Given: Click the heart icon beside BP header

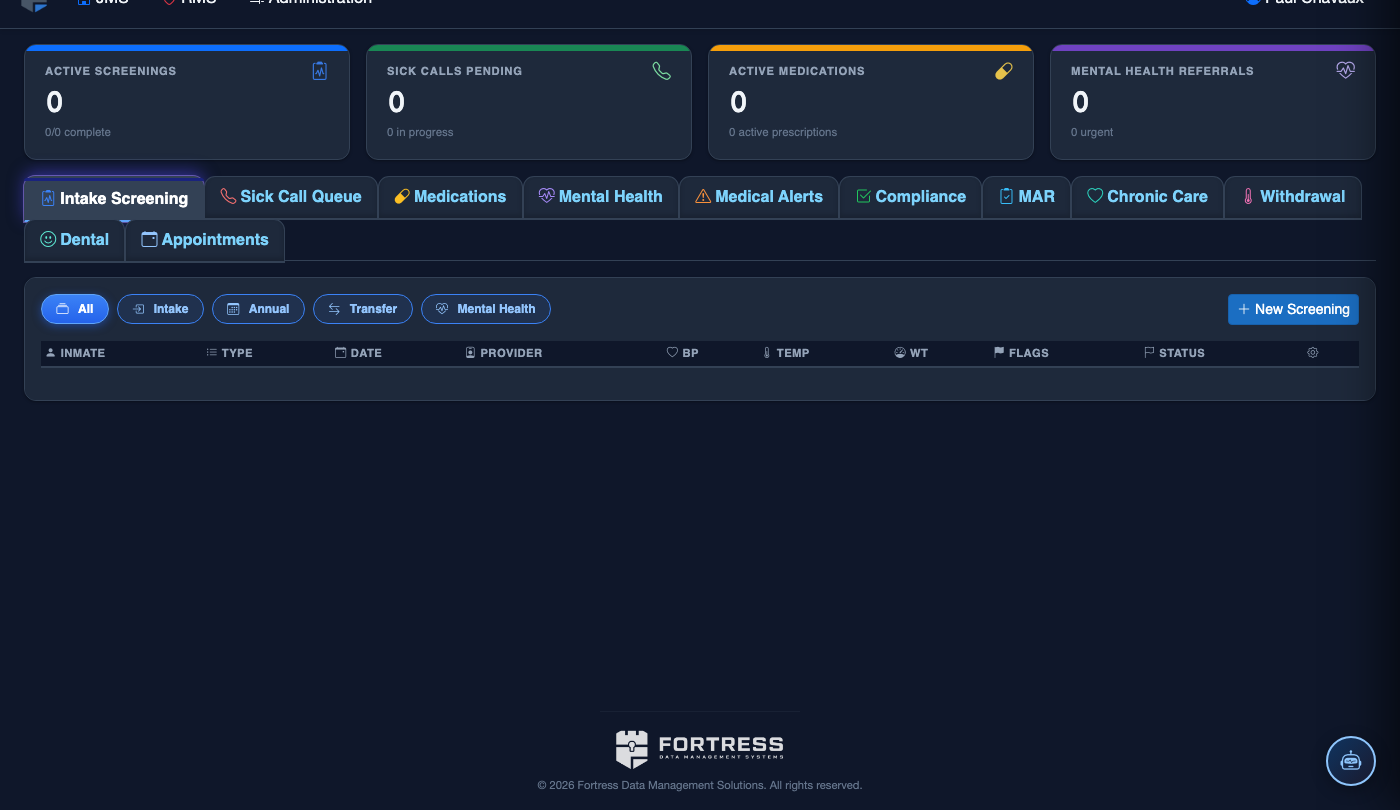Looking at the screenshot, I should click(672, 353).
